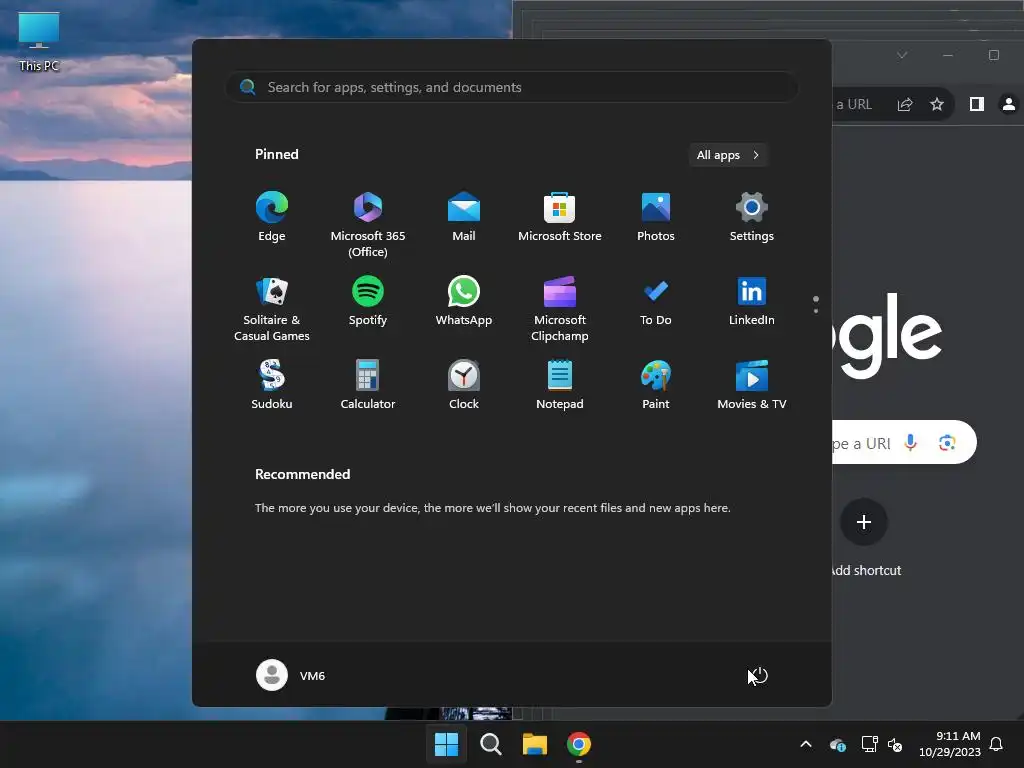Click the Windows Start button on taskbar
Viewport: 1024px width, 768px height.
pyautogui.click(x=447, y=744)
